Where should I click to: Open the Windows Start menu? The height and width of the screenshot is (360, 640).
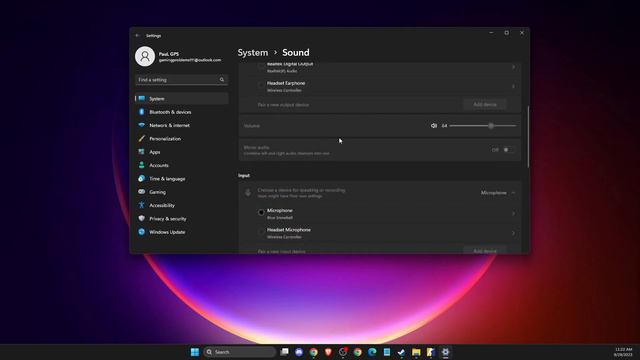195,352
